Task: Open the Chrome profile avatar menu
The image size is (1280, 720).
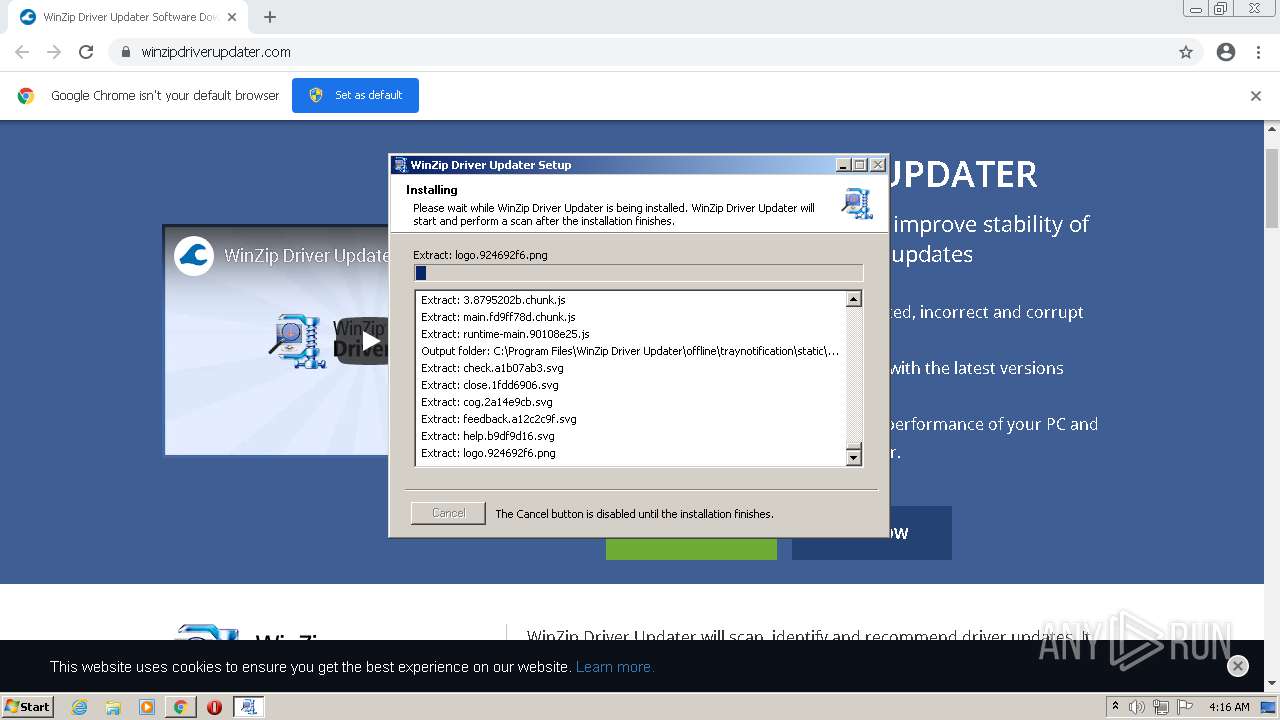Action: (x=1226, y=52)
